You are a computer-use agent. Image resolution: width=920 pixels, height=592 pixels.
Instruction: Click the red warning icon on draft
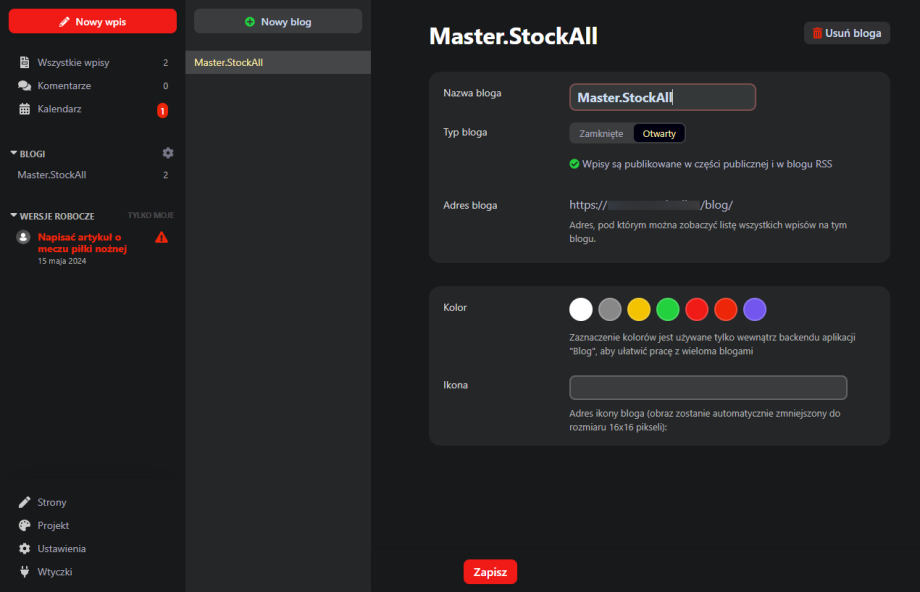point(161,237)
